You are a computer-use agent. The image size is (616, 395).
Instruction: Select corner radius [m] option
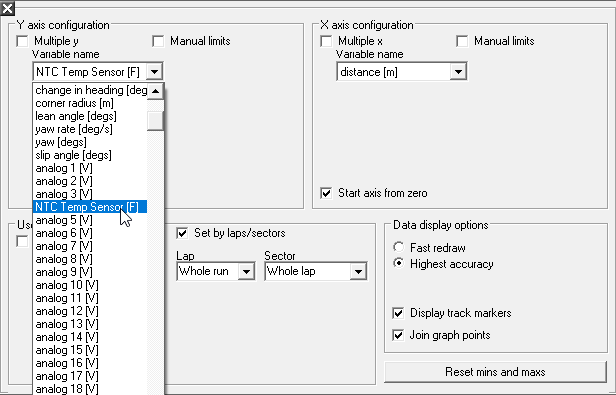tap(90, 103)
